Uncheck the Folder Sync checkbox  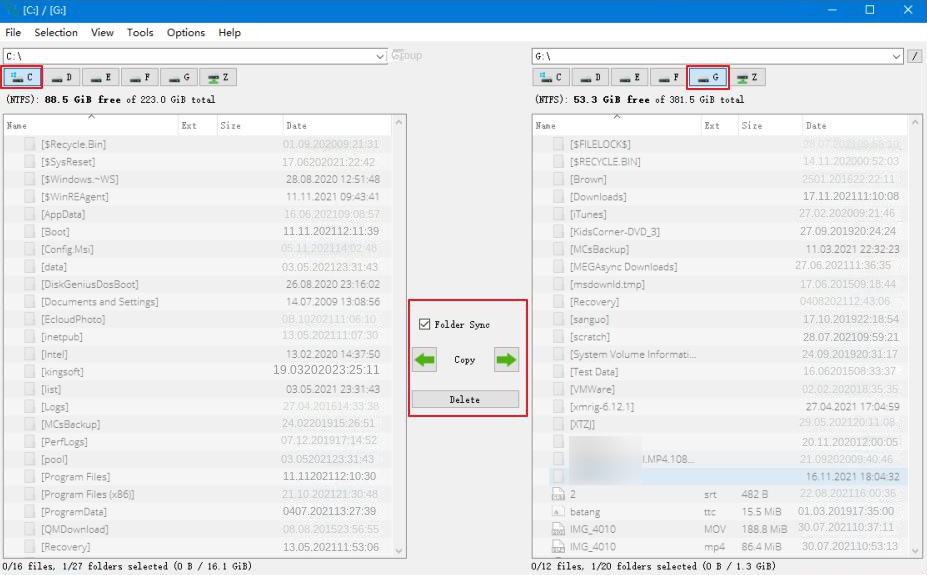(425, 325)
